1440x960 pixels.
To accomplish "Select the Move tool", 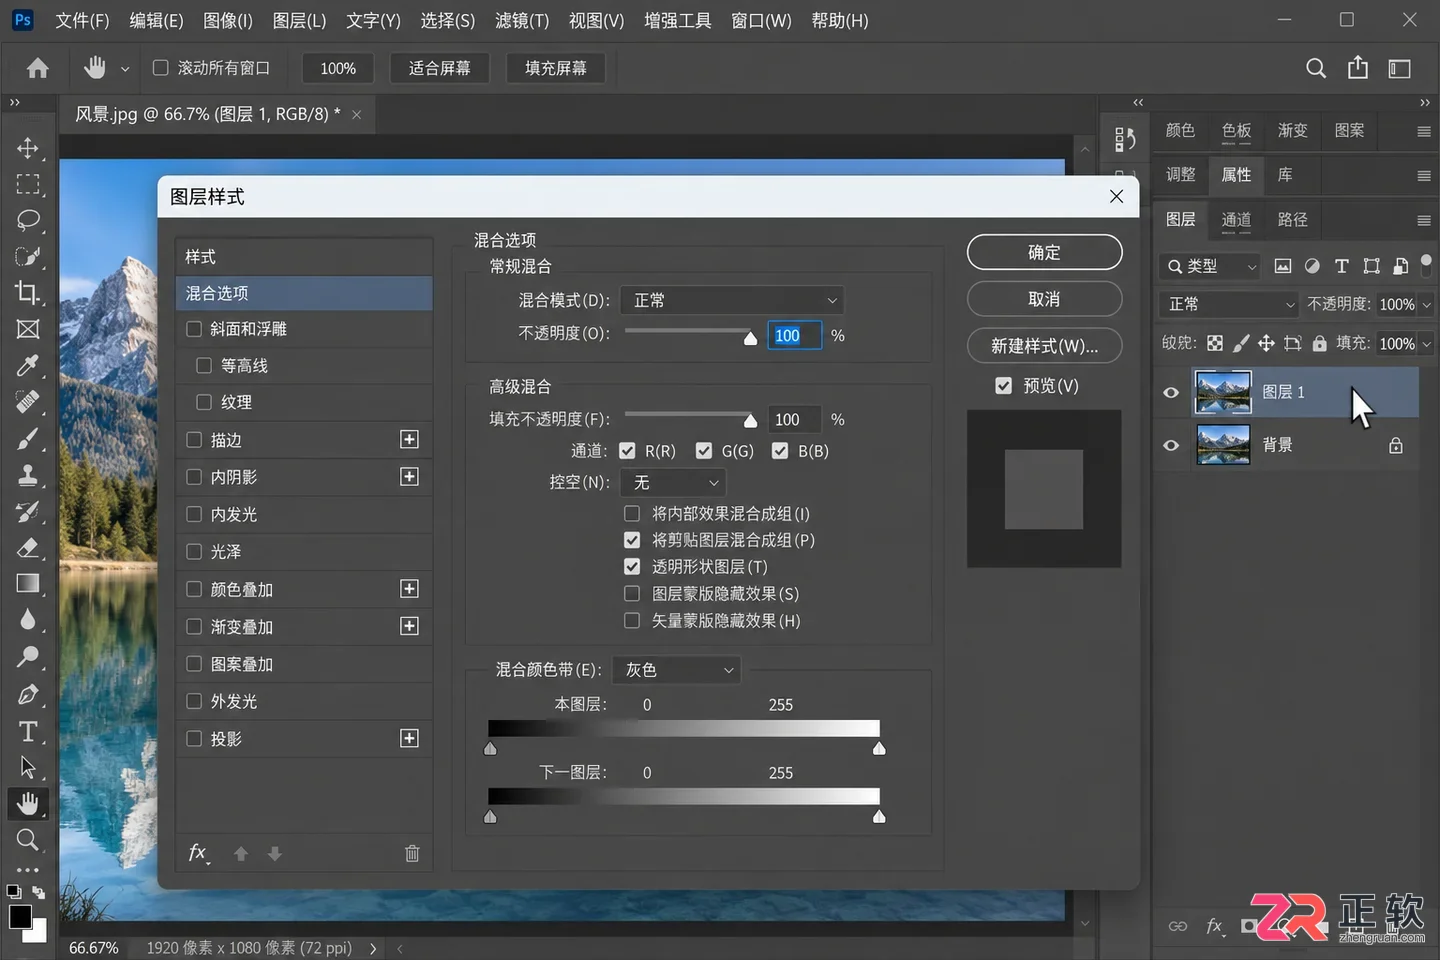I will point(28,148).
